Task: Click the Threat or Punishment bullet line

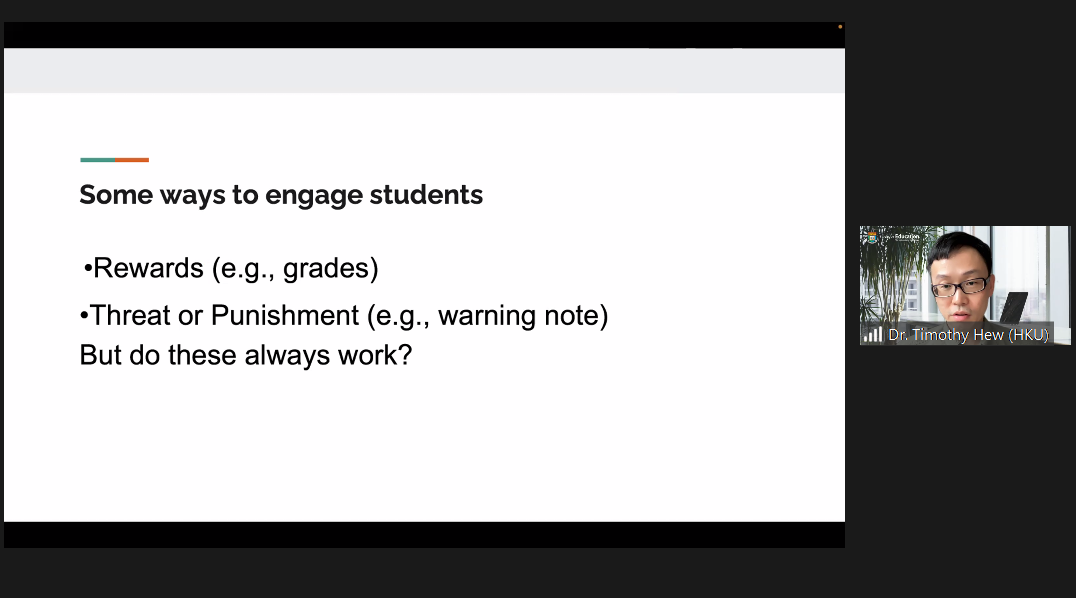Action: [x=344, y=316]
